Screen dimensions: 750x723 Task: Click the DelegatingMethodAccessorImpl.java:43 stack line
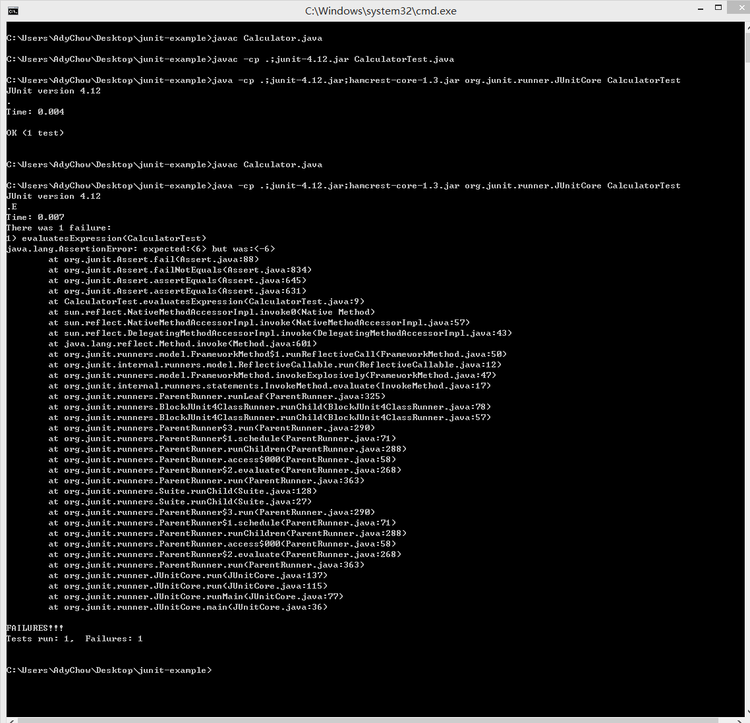click(280, 333)
